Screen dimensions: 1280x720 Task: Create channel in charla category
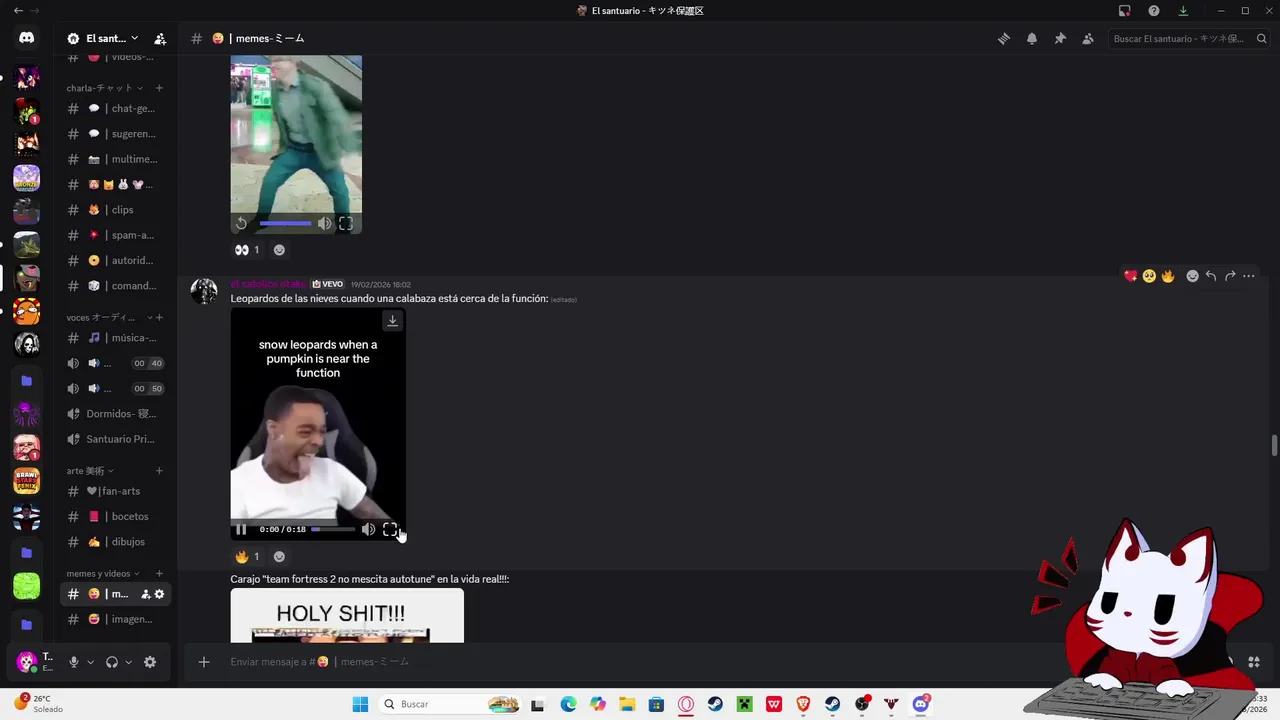click(x=159, y=88)
